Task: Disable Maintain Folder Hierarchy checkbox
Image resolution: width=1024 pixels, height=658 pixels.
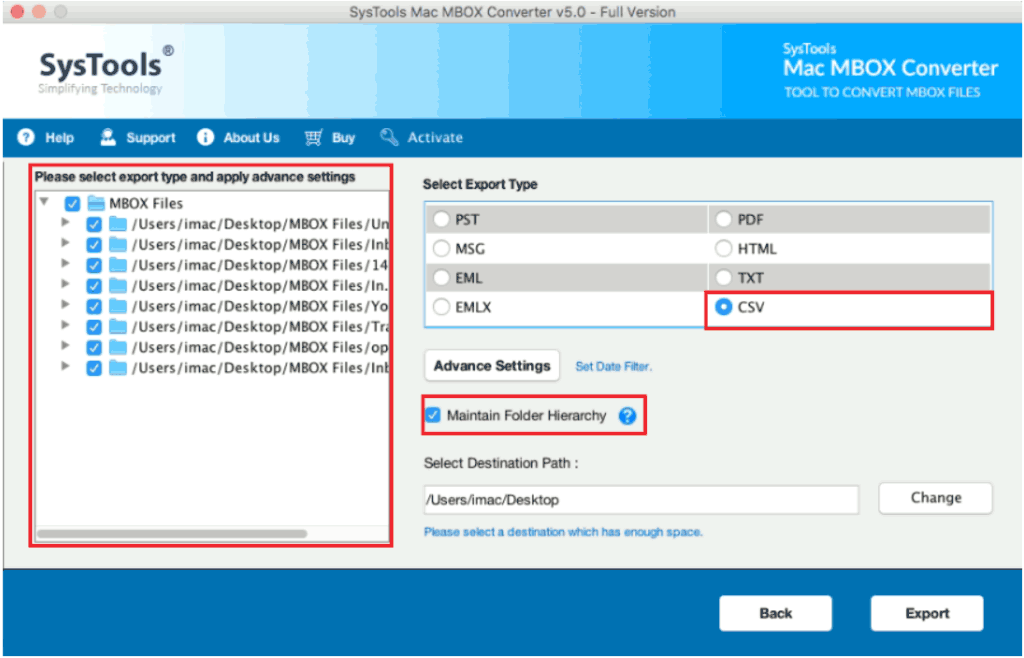Action: point(432,415)
